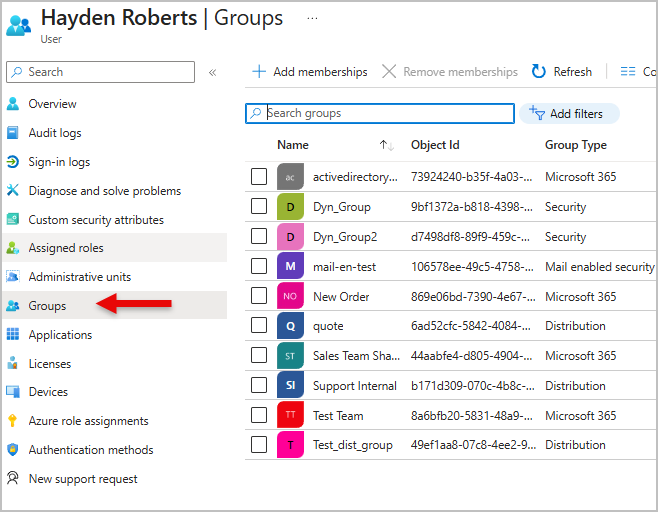Image resolution: width=658 pixels, height=512 pixels.
Task: Go to Diagnose and solve problems
Action: 104,191
